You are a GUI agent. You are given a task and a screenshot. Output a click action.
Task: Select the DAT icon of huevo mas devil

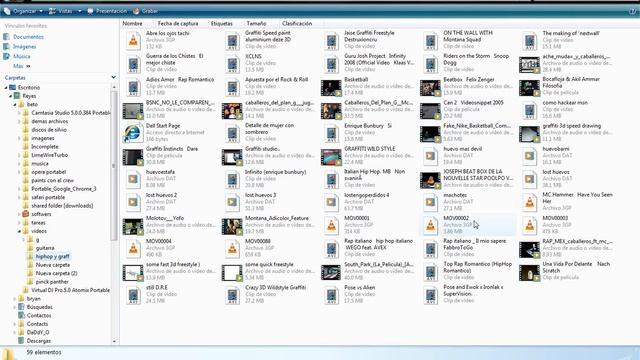point(431,156)
